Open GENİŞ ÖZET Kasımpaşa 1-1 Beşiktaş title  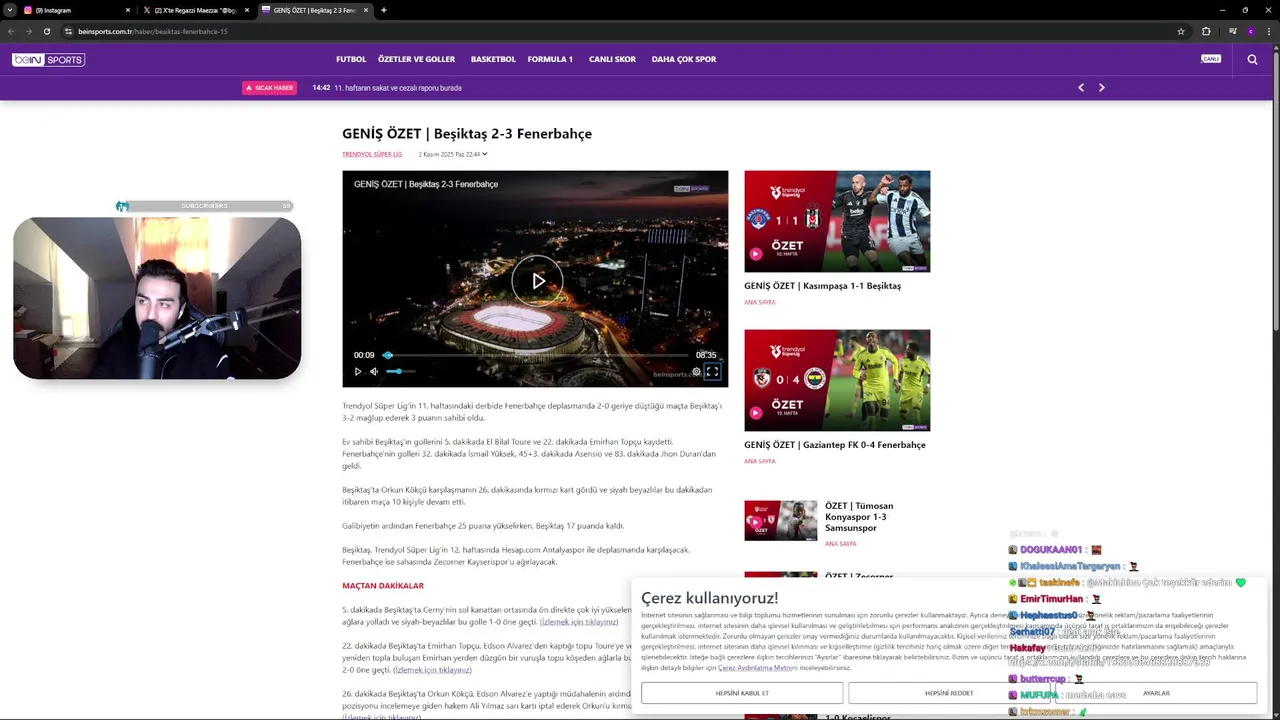pyautogui.click(x=822, y=286)
